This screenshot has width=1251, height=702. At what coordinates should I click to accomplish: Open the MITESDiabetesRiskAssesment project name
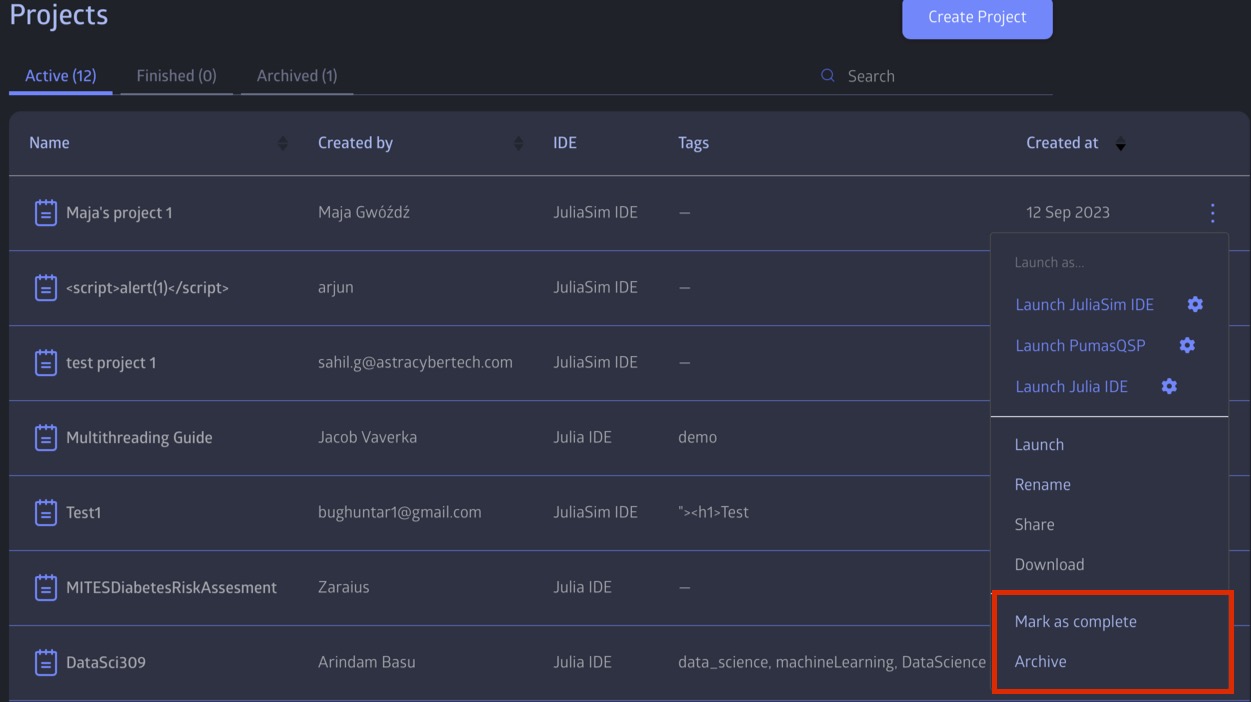[x=171, y=588]
